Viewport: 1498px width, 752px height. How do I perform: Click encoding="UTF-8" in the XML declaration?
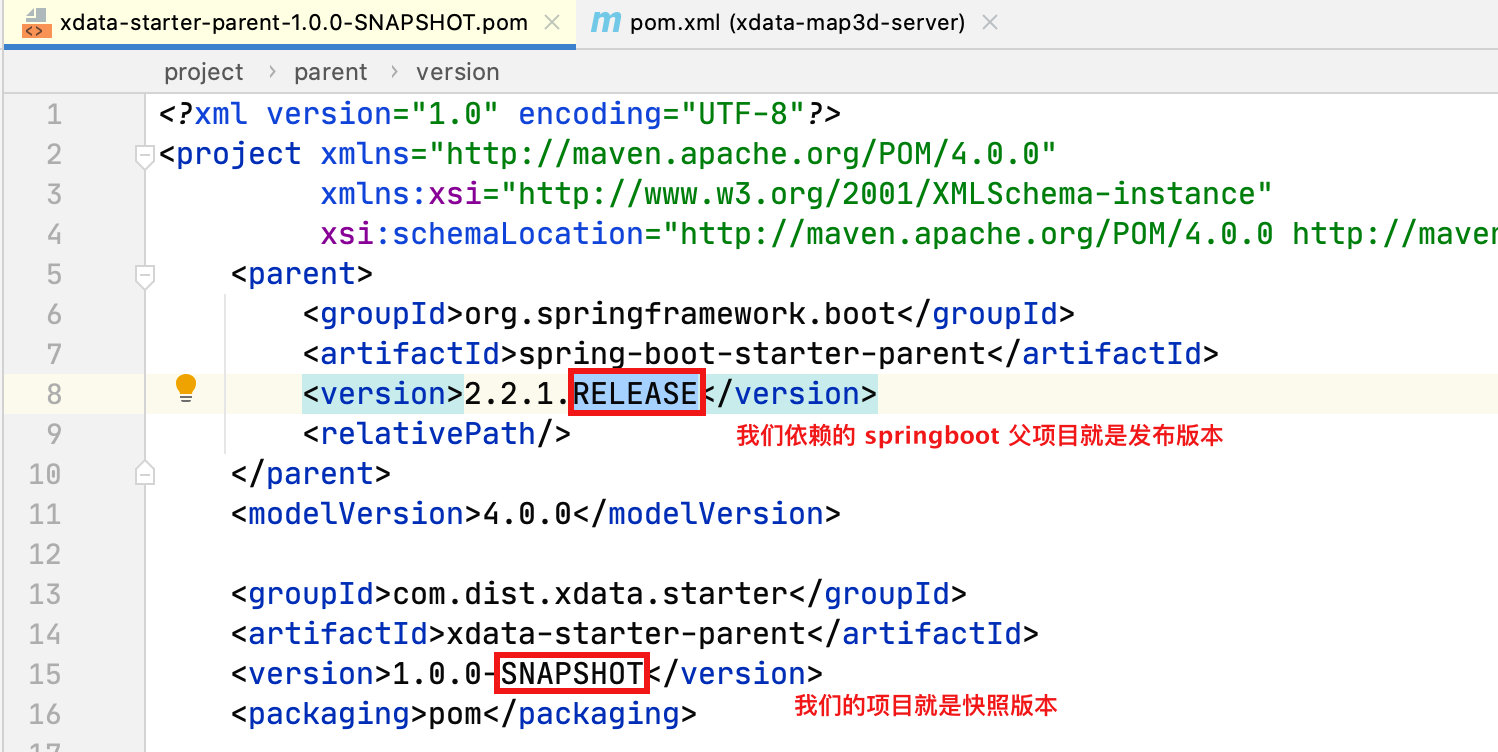[x=661, y=114]
